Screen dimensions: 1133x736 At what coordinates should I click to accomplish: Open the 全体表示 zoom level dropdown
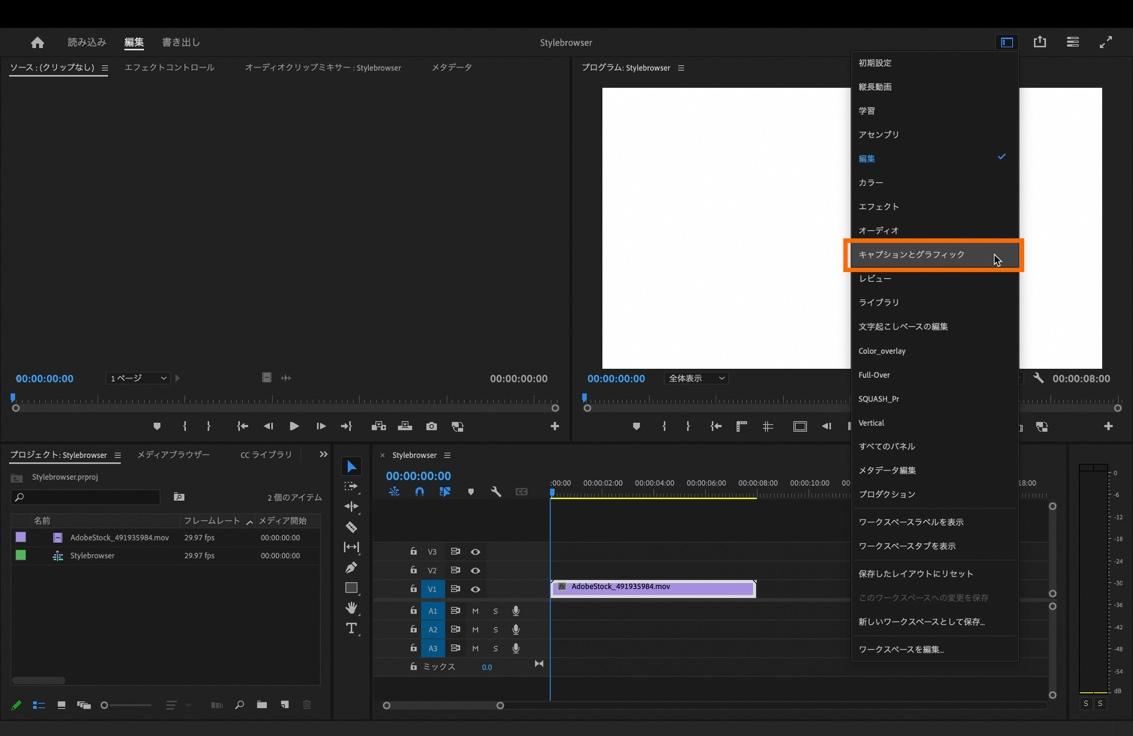tap(696, 379)
